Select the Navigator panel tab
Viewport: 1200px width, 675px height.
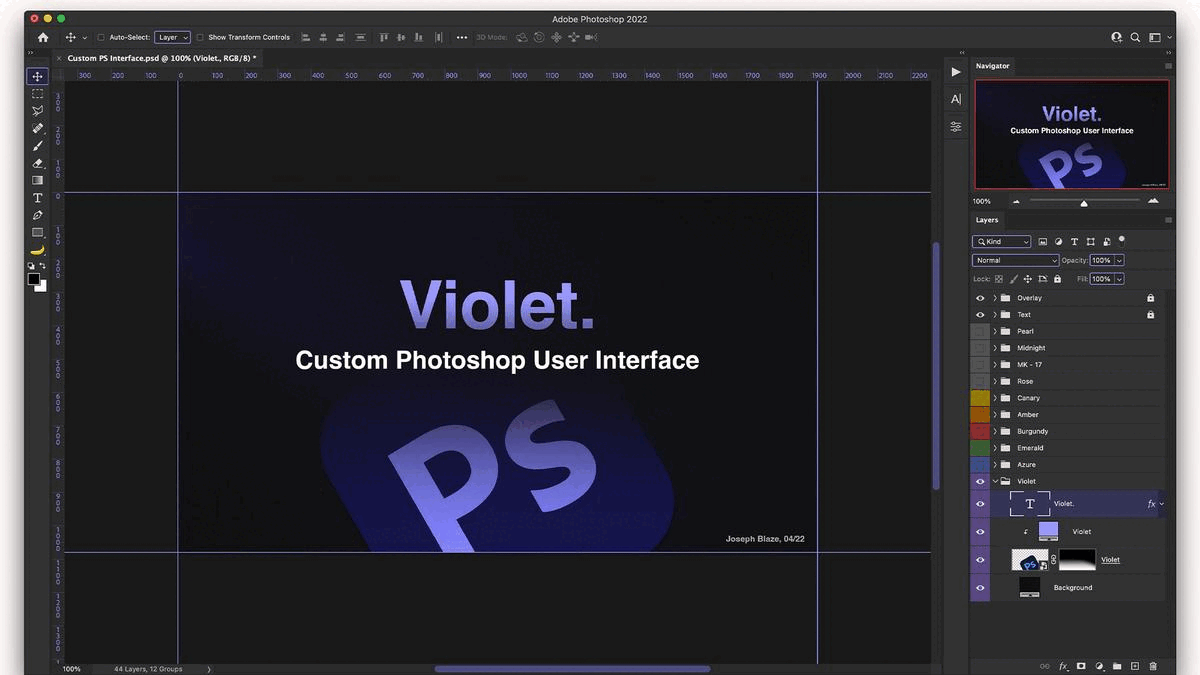993,66
